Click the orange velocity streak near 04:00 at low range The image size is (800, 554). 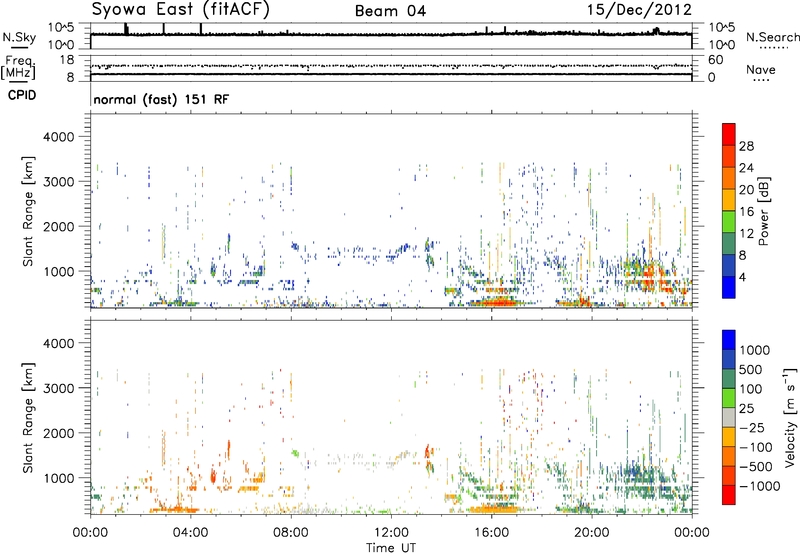click(173, 509)
